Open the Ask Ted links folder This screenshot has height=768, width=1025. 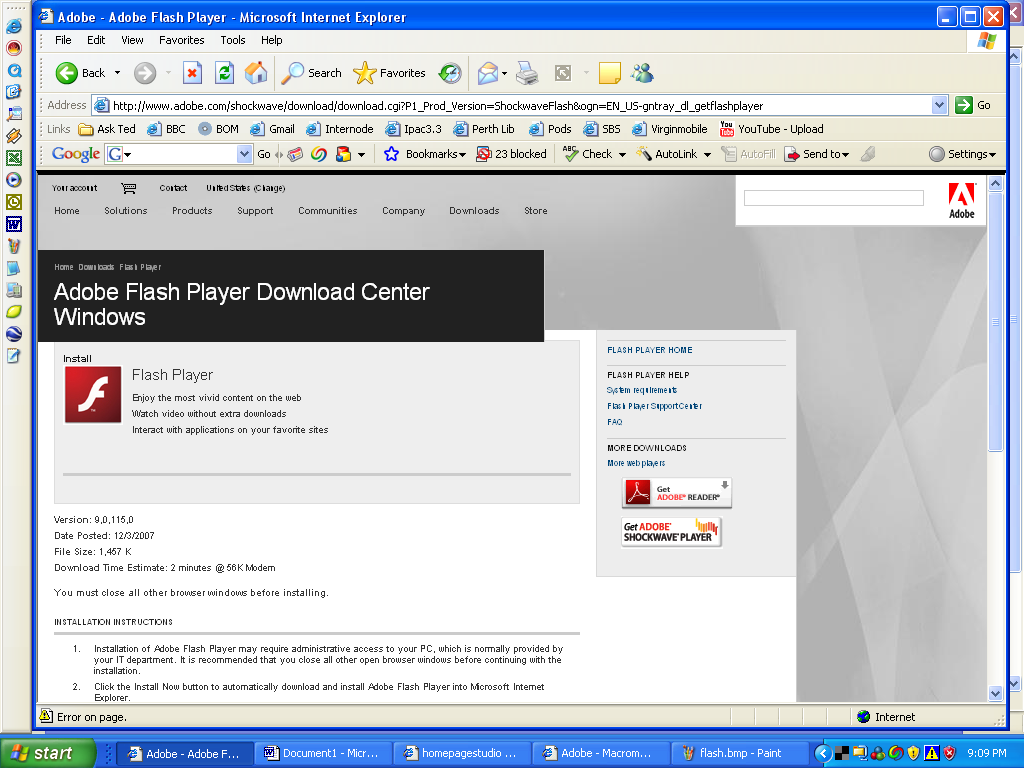tap(107, 129)
